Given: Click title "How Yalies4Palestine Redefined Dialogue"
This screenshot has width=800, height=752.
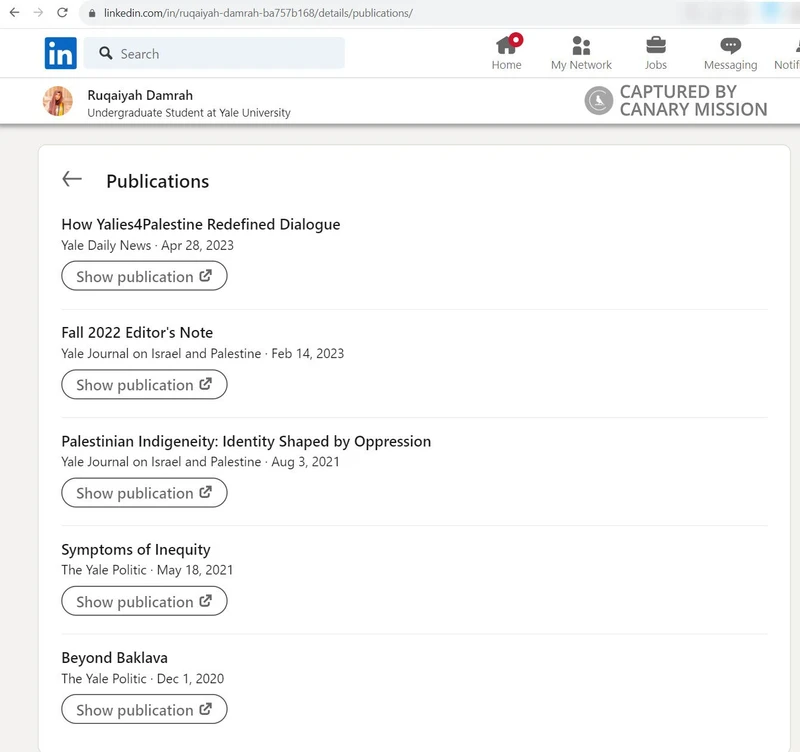Looking at the screenshot, I should [x=201, y=224].
